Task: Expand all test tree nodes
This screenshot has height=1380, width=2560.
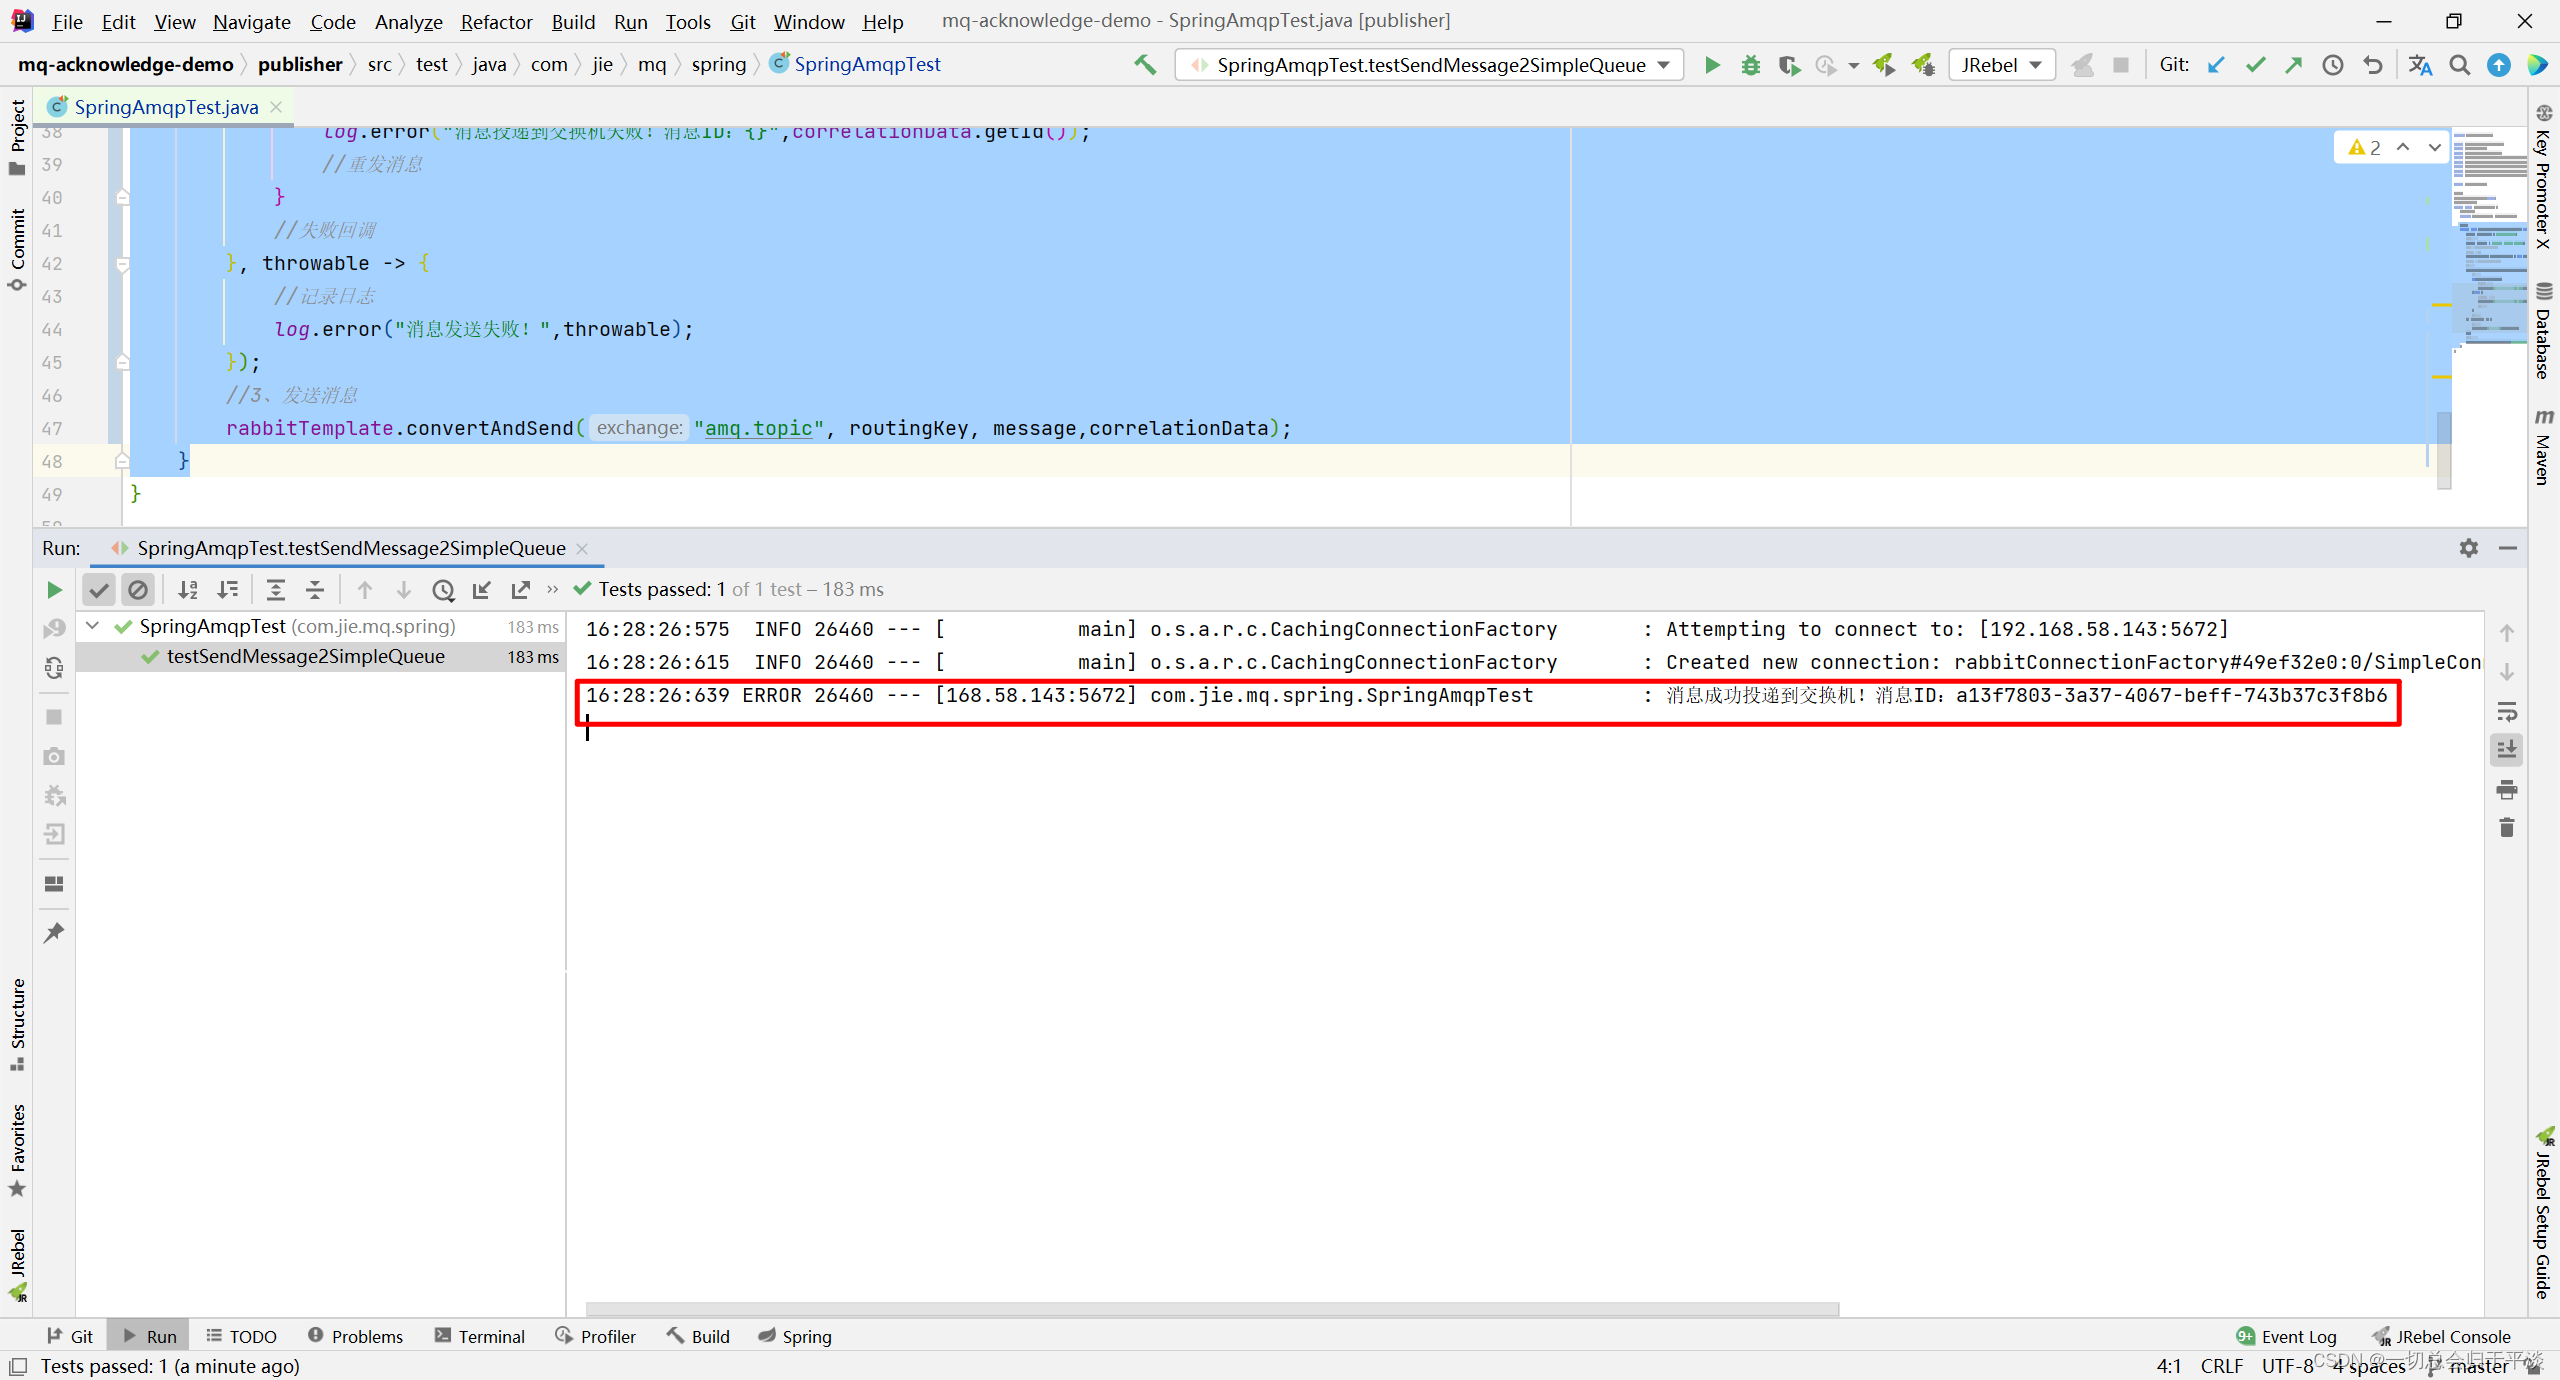Action: pos(275,590)
